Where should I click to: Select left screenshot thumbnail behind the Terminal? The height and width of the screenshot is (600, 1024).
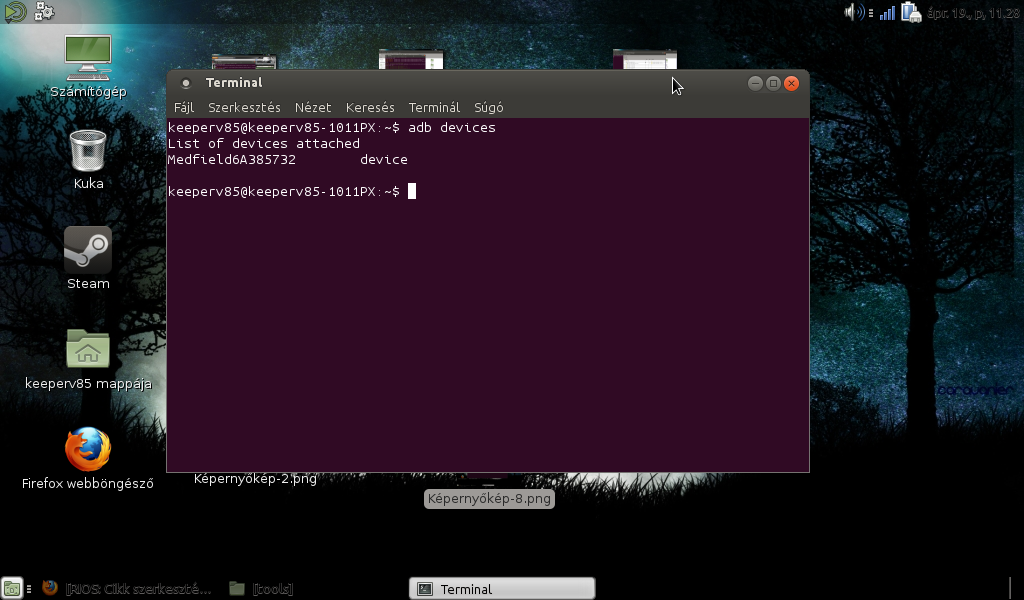click(244, 63)
